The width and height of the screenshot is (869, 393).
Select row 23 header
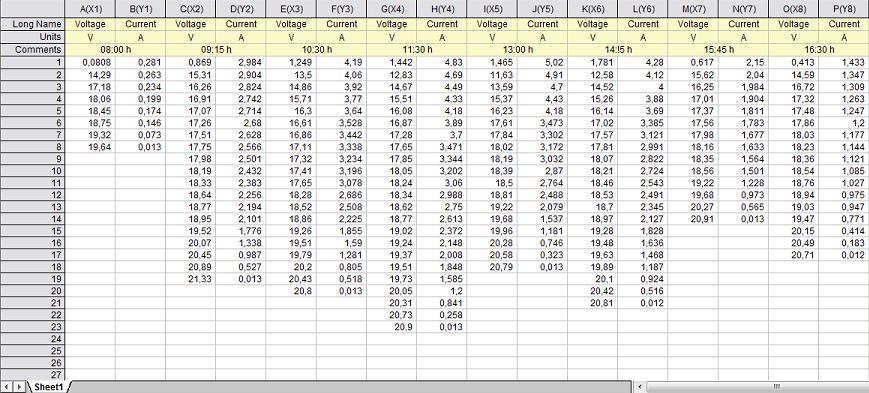click(x=33, y=326)
